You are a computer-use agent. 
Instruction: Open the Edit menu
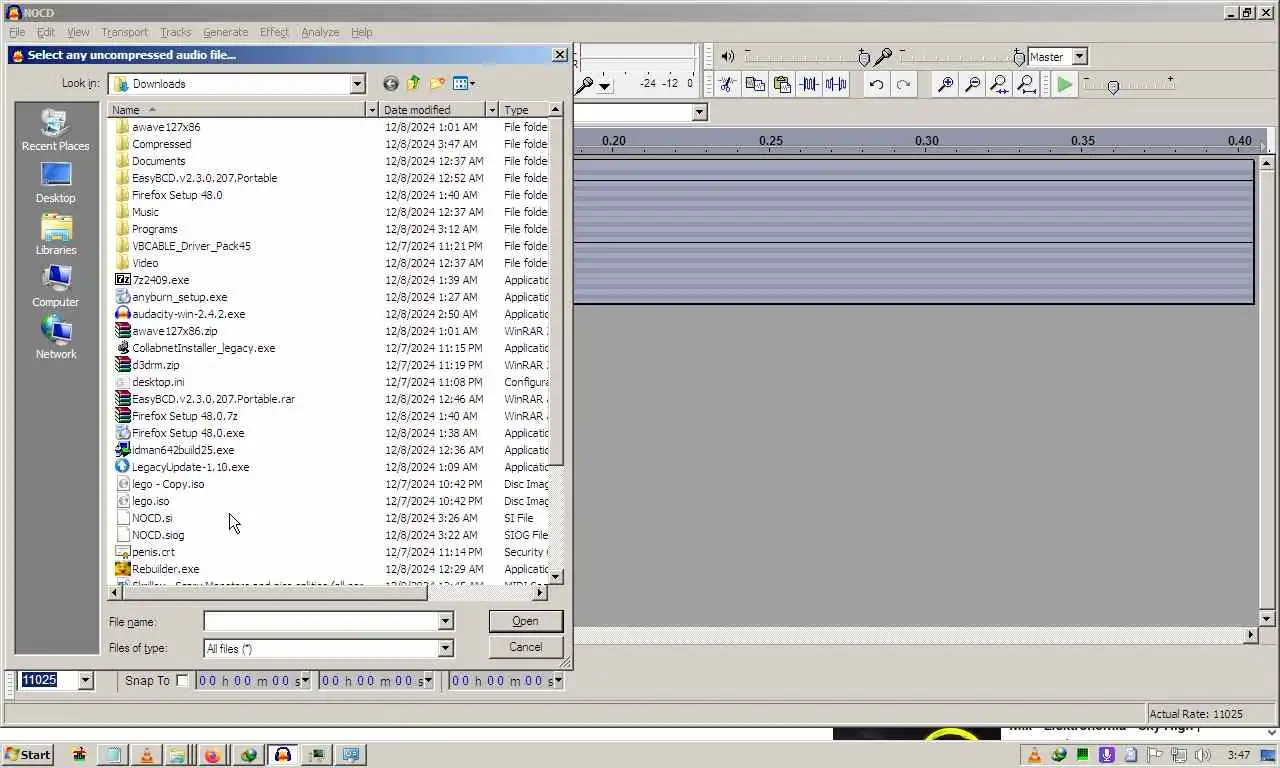click(46, 32)
